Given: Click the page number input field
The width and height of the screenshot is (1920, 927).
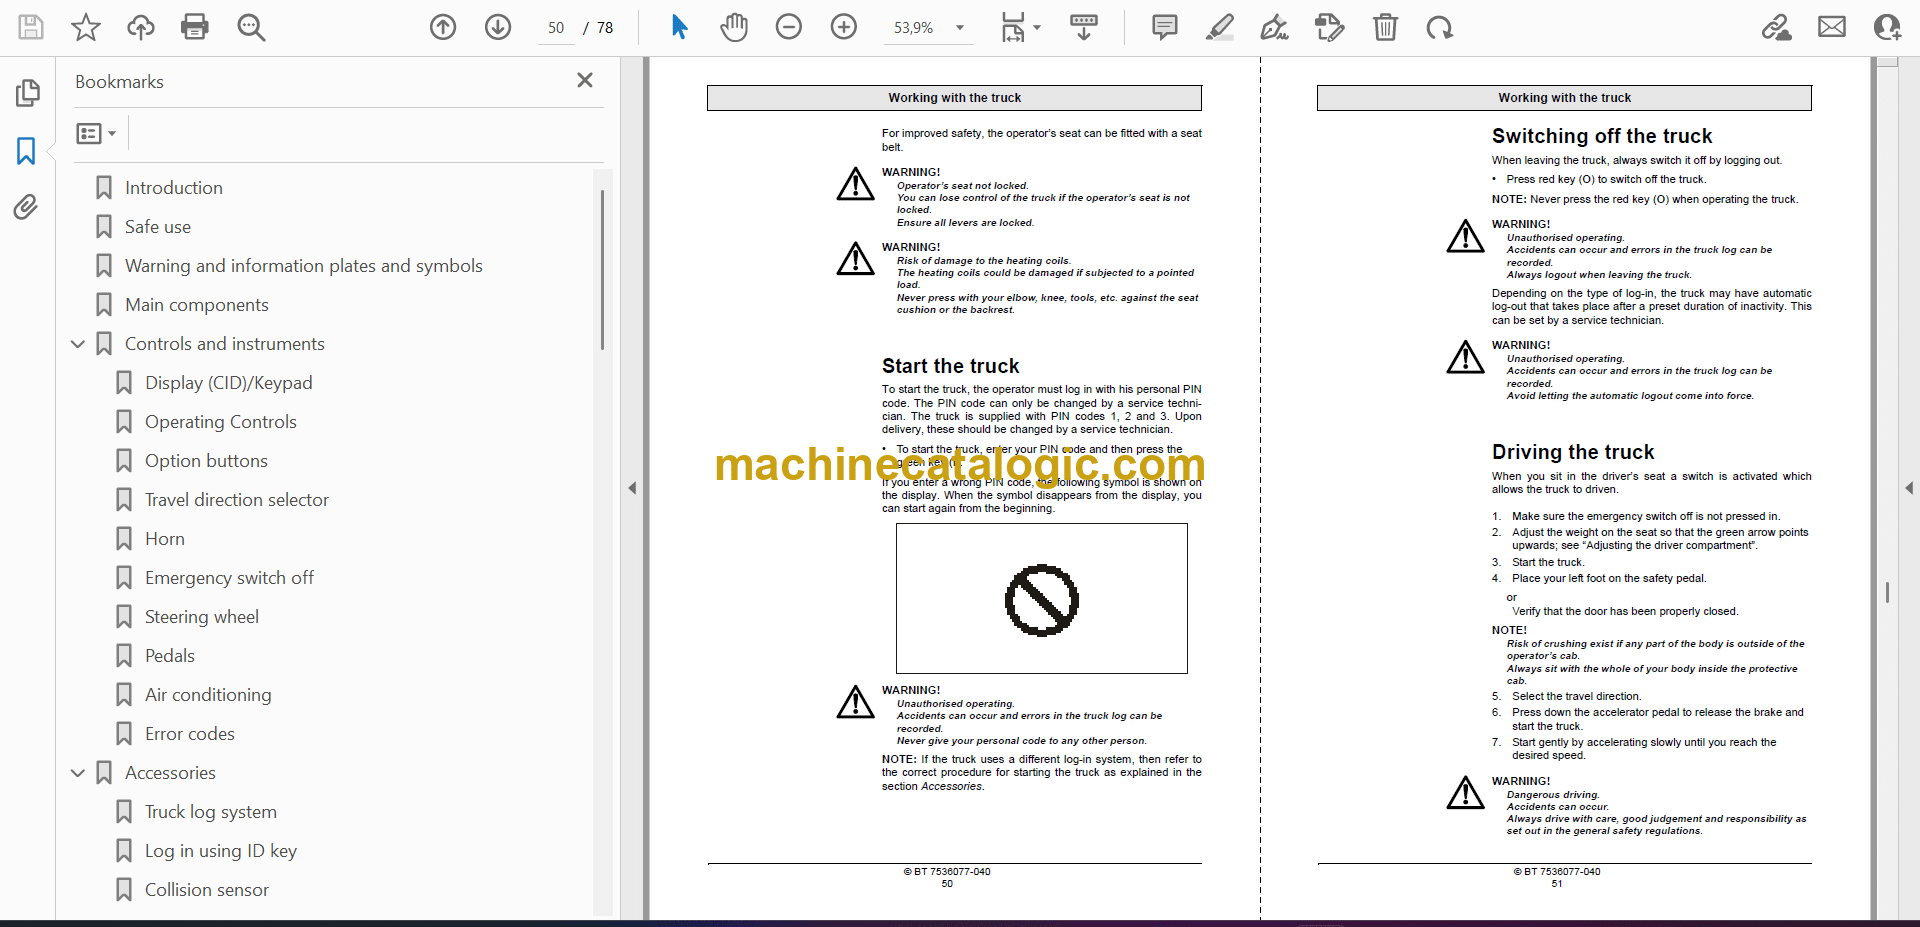Looking at the screenshot, I should 556,28.
